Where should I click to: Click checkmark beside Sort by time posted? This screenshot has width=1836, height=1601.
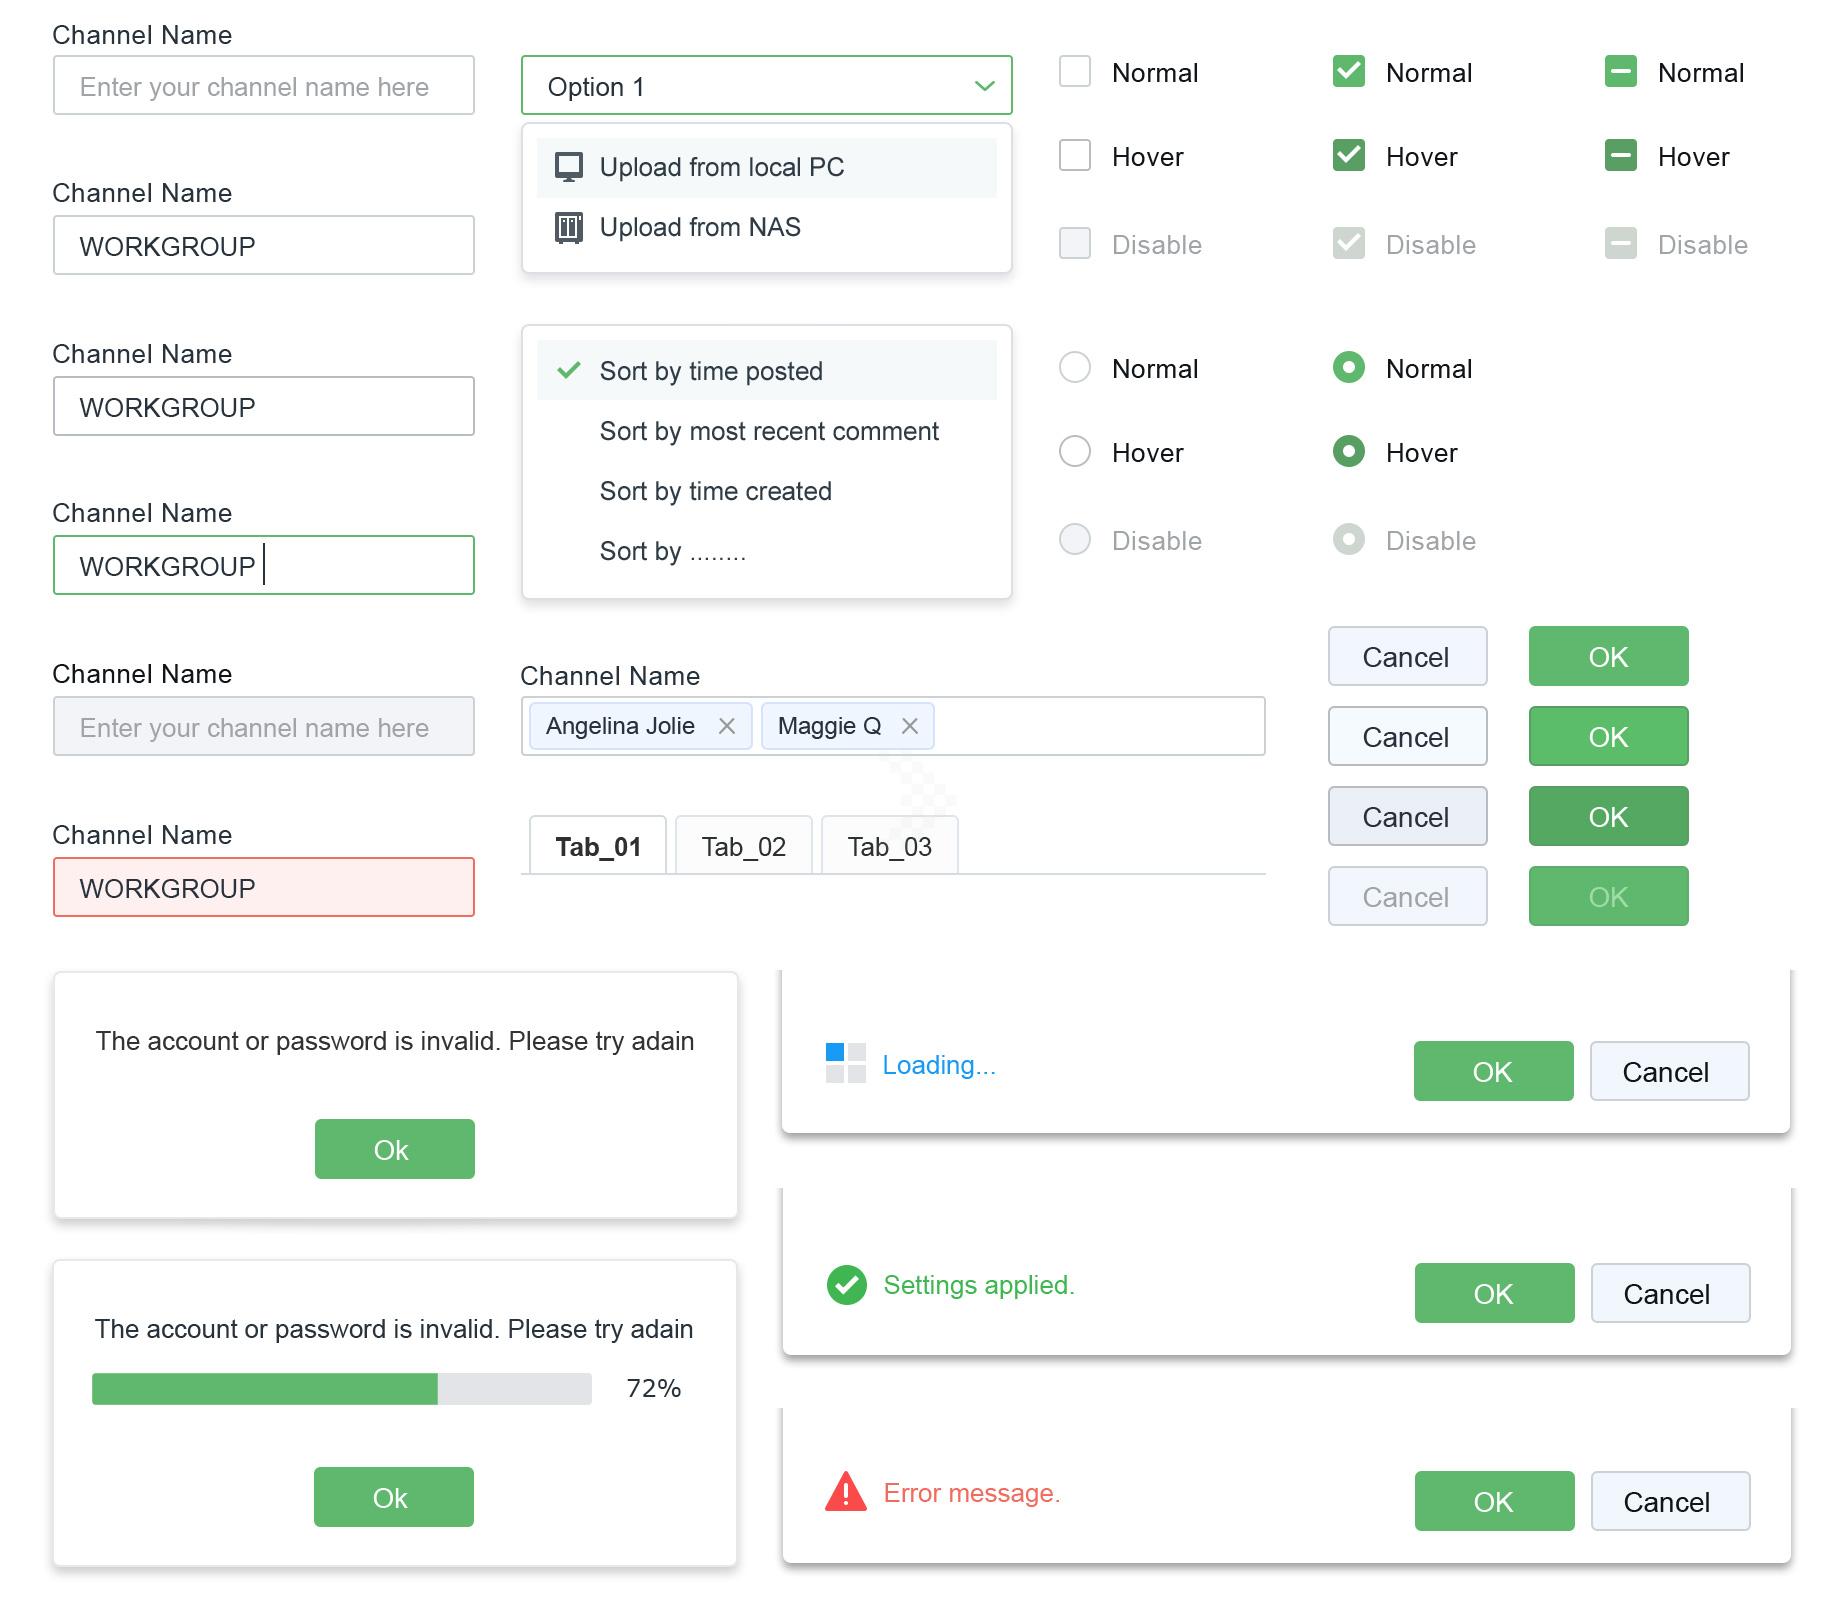coord(569,370)
